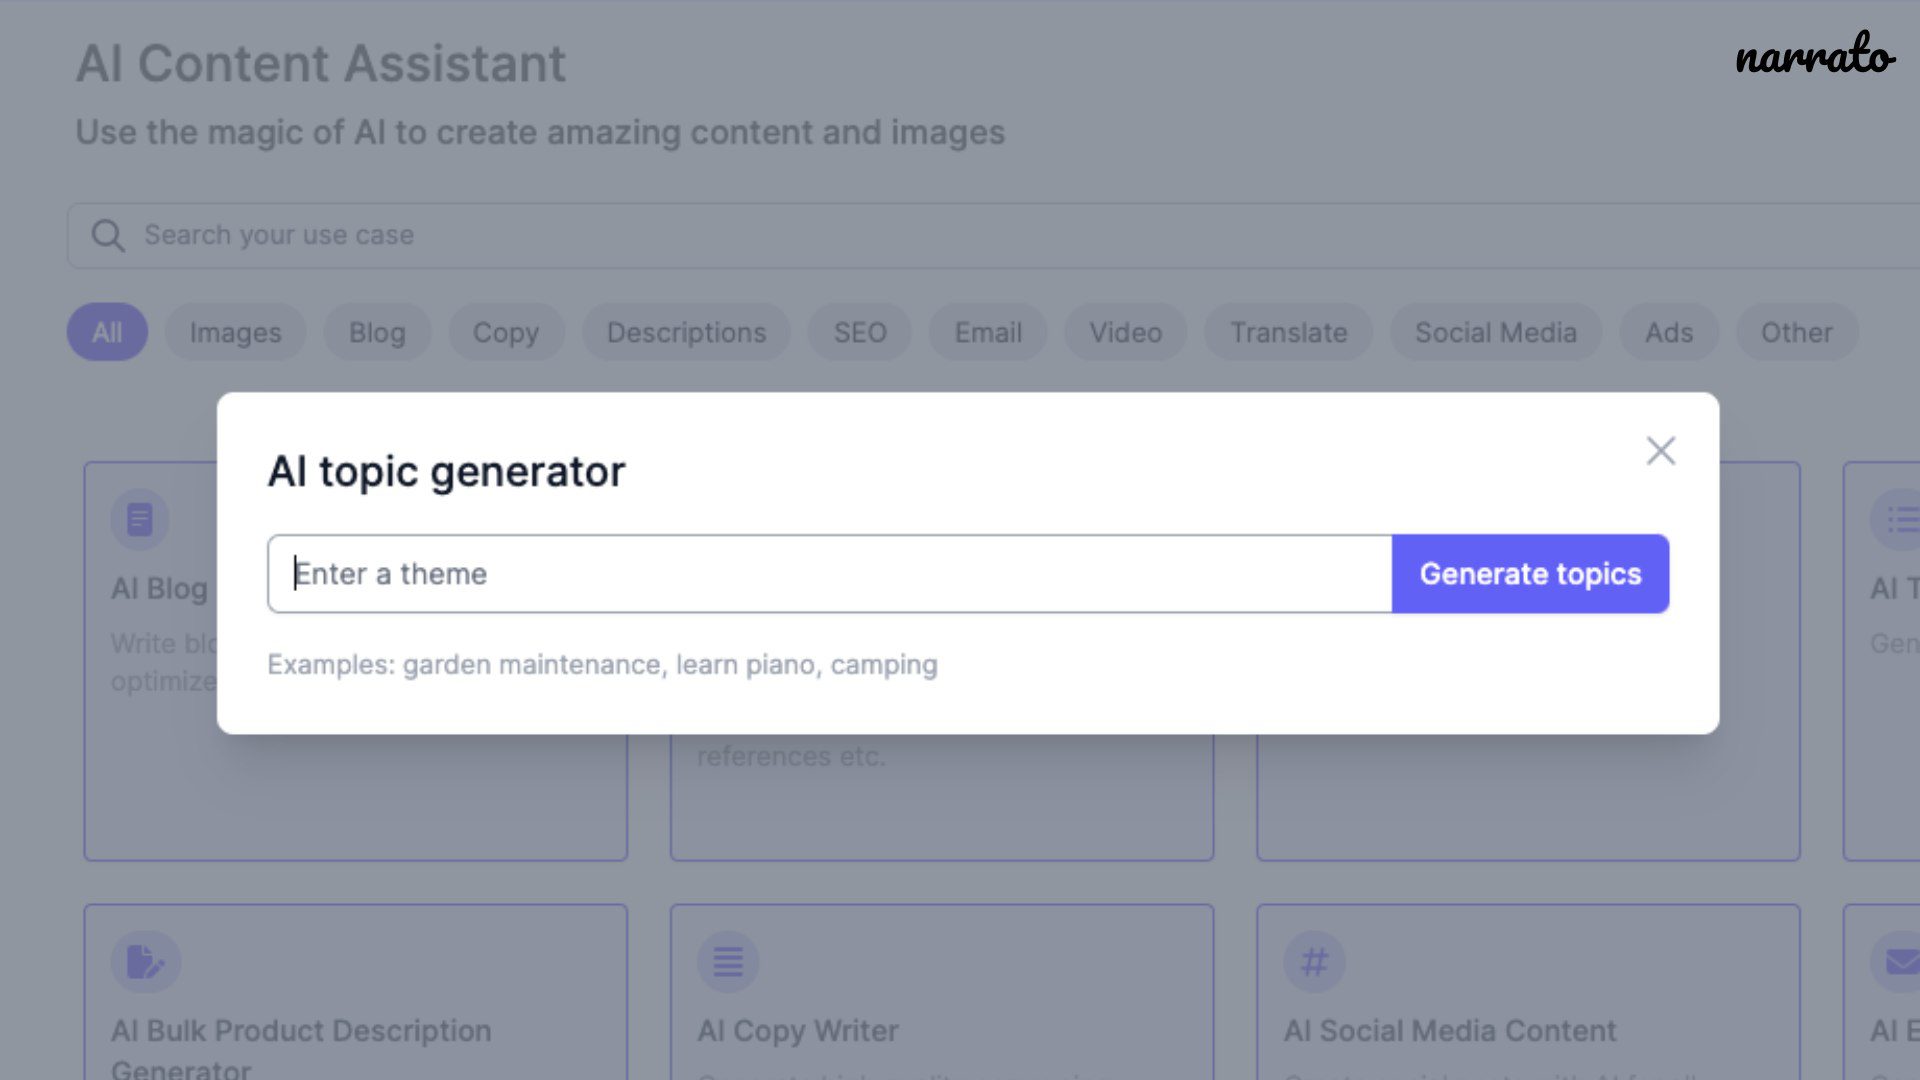This screenshot has width=1920, height=1080.
Task: Click Generate topics button
Action: pos(1530,572)
